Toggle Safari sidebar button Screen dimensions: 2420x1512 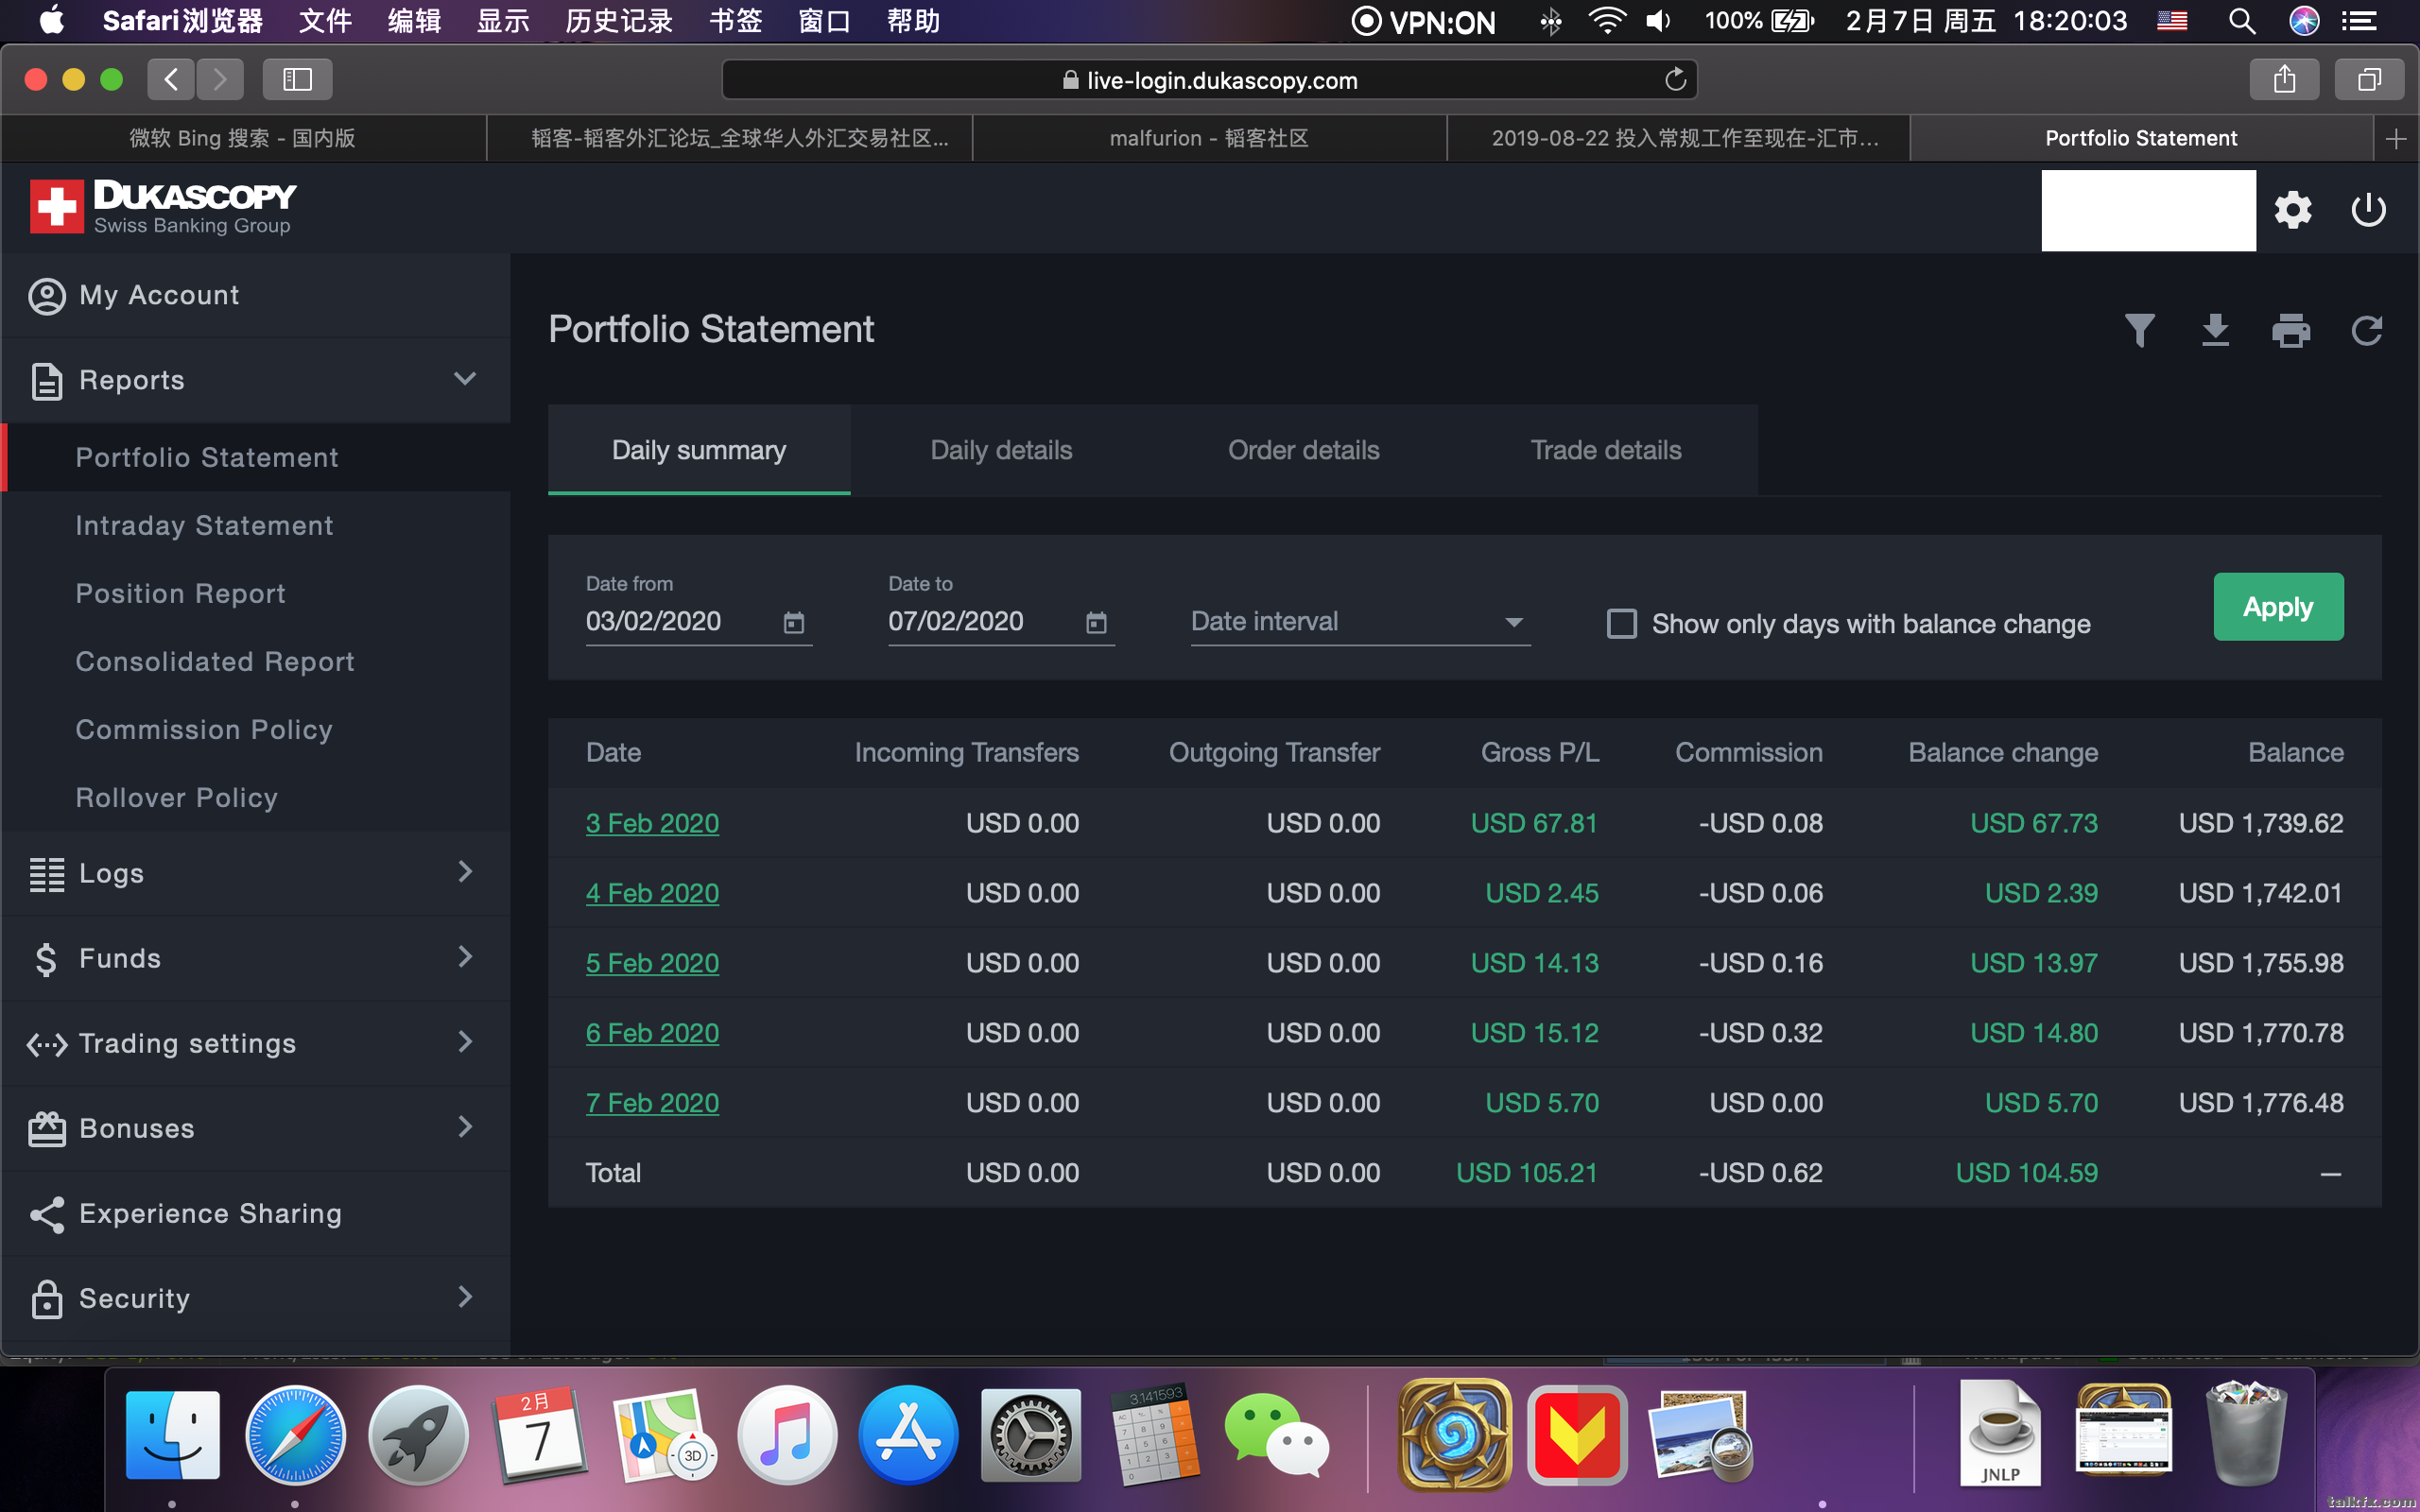[x=297, y=79]
